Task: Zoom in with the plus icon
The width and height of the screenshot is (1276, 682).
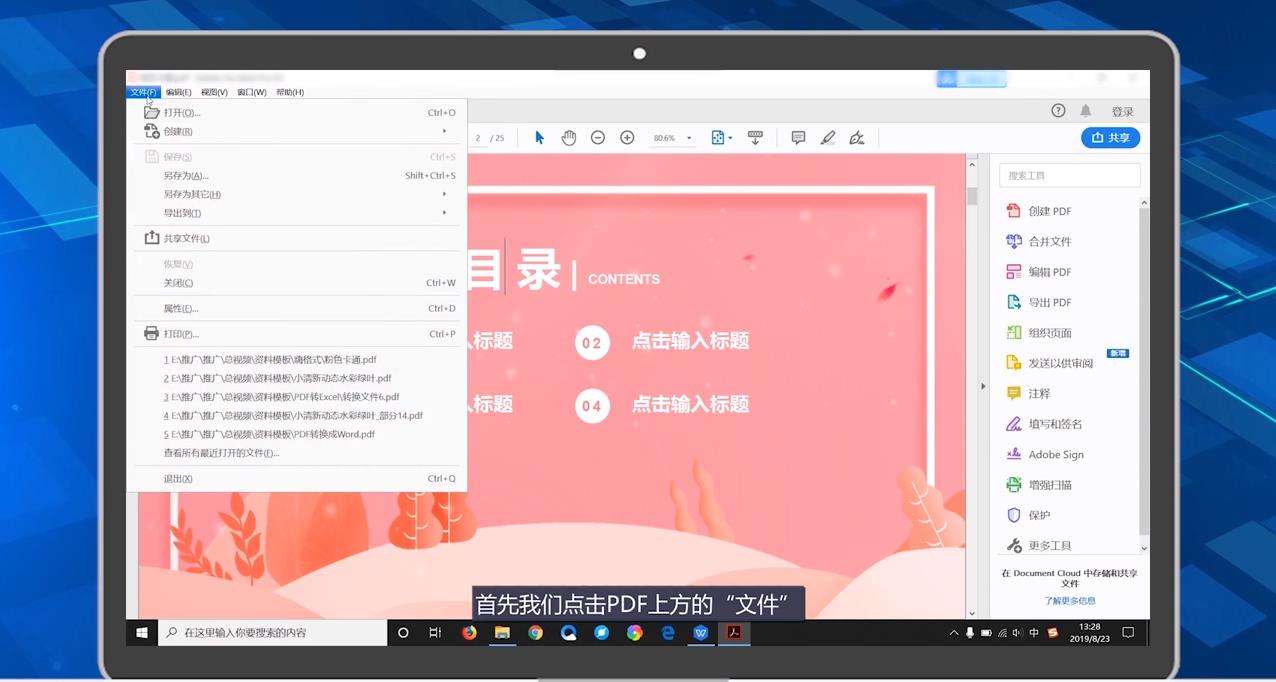Action: (627, 138)
